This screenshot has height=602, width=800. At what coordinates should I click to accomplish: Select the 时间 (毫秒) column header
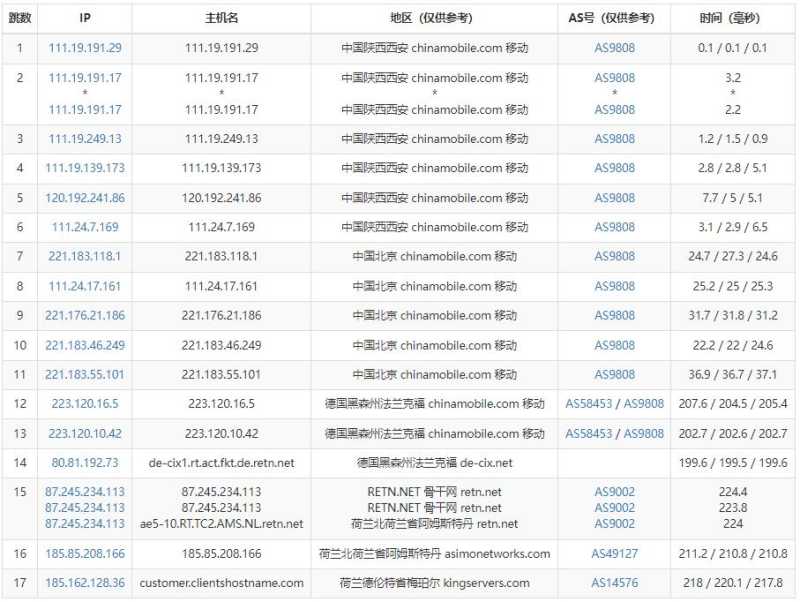point(733,18)
